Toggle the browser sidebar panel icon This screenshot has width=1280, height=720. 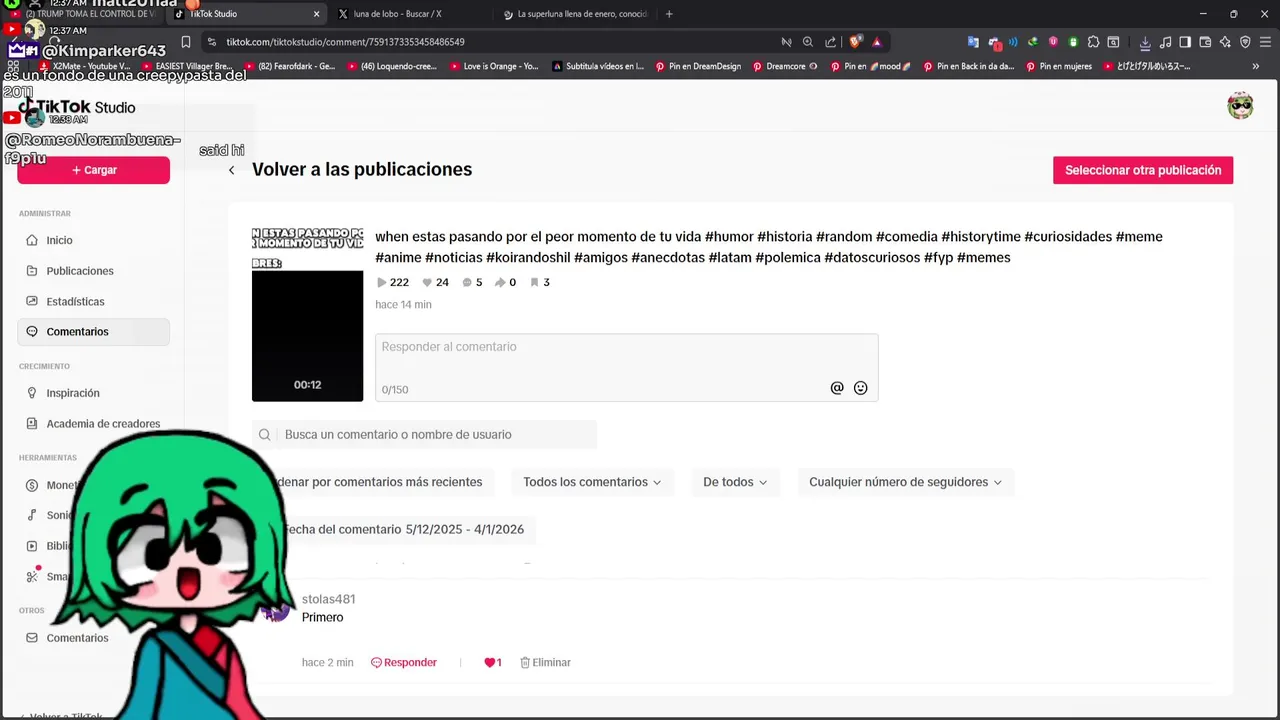[x=1185, y=42]
